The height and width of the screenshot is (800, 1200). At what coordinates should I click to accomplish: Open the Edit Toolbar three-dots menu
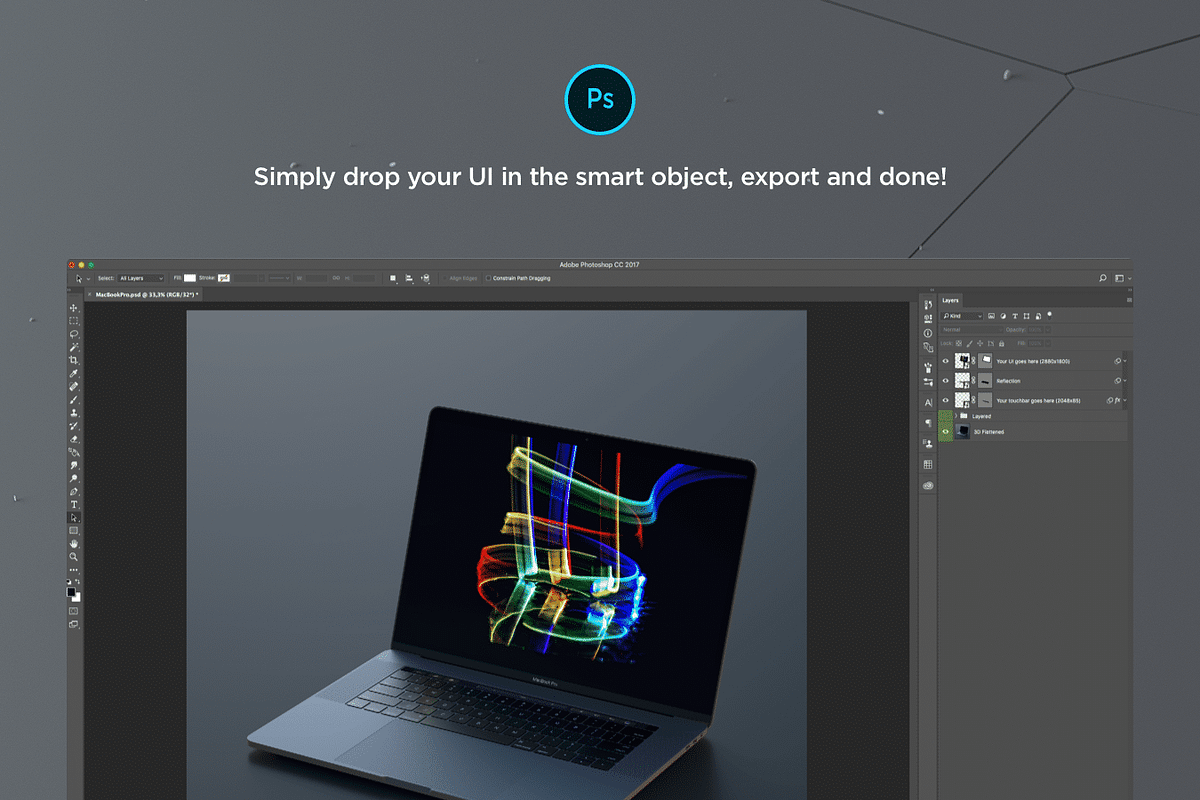tap(73, 570)
